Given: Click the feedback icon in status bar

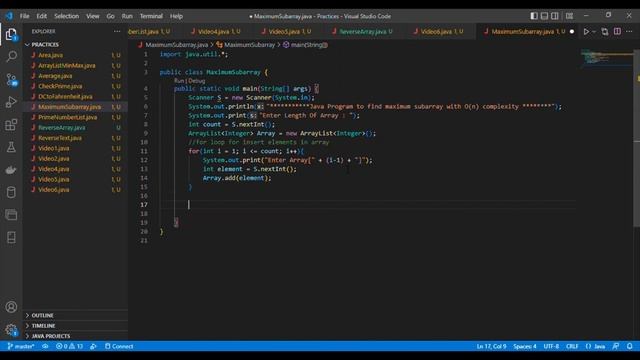Looking at the screenshot, I should coord(616,346).
